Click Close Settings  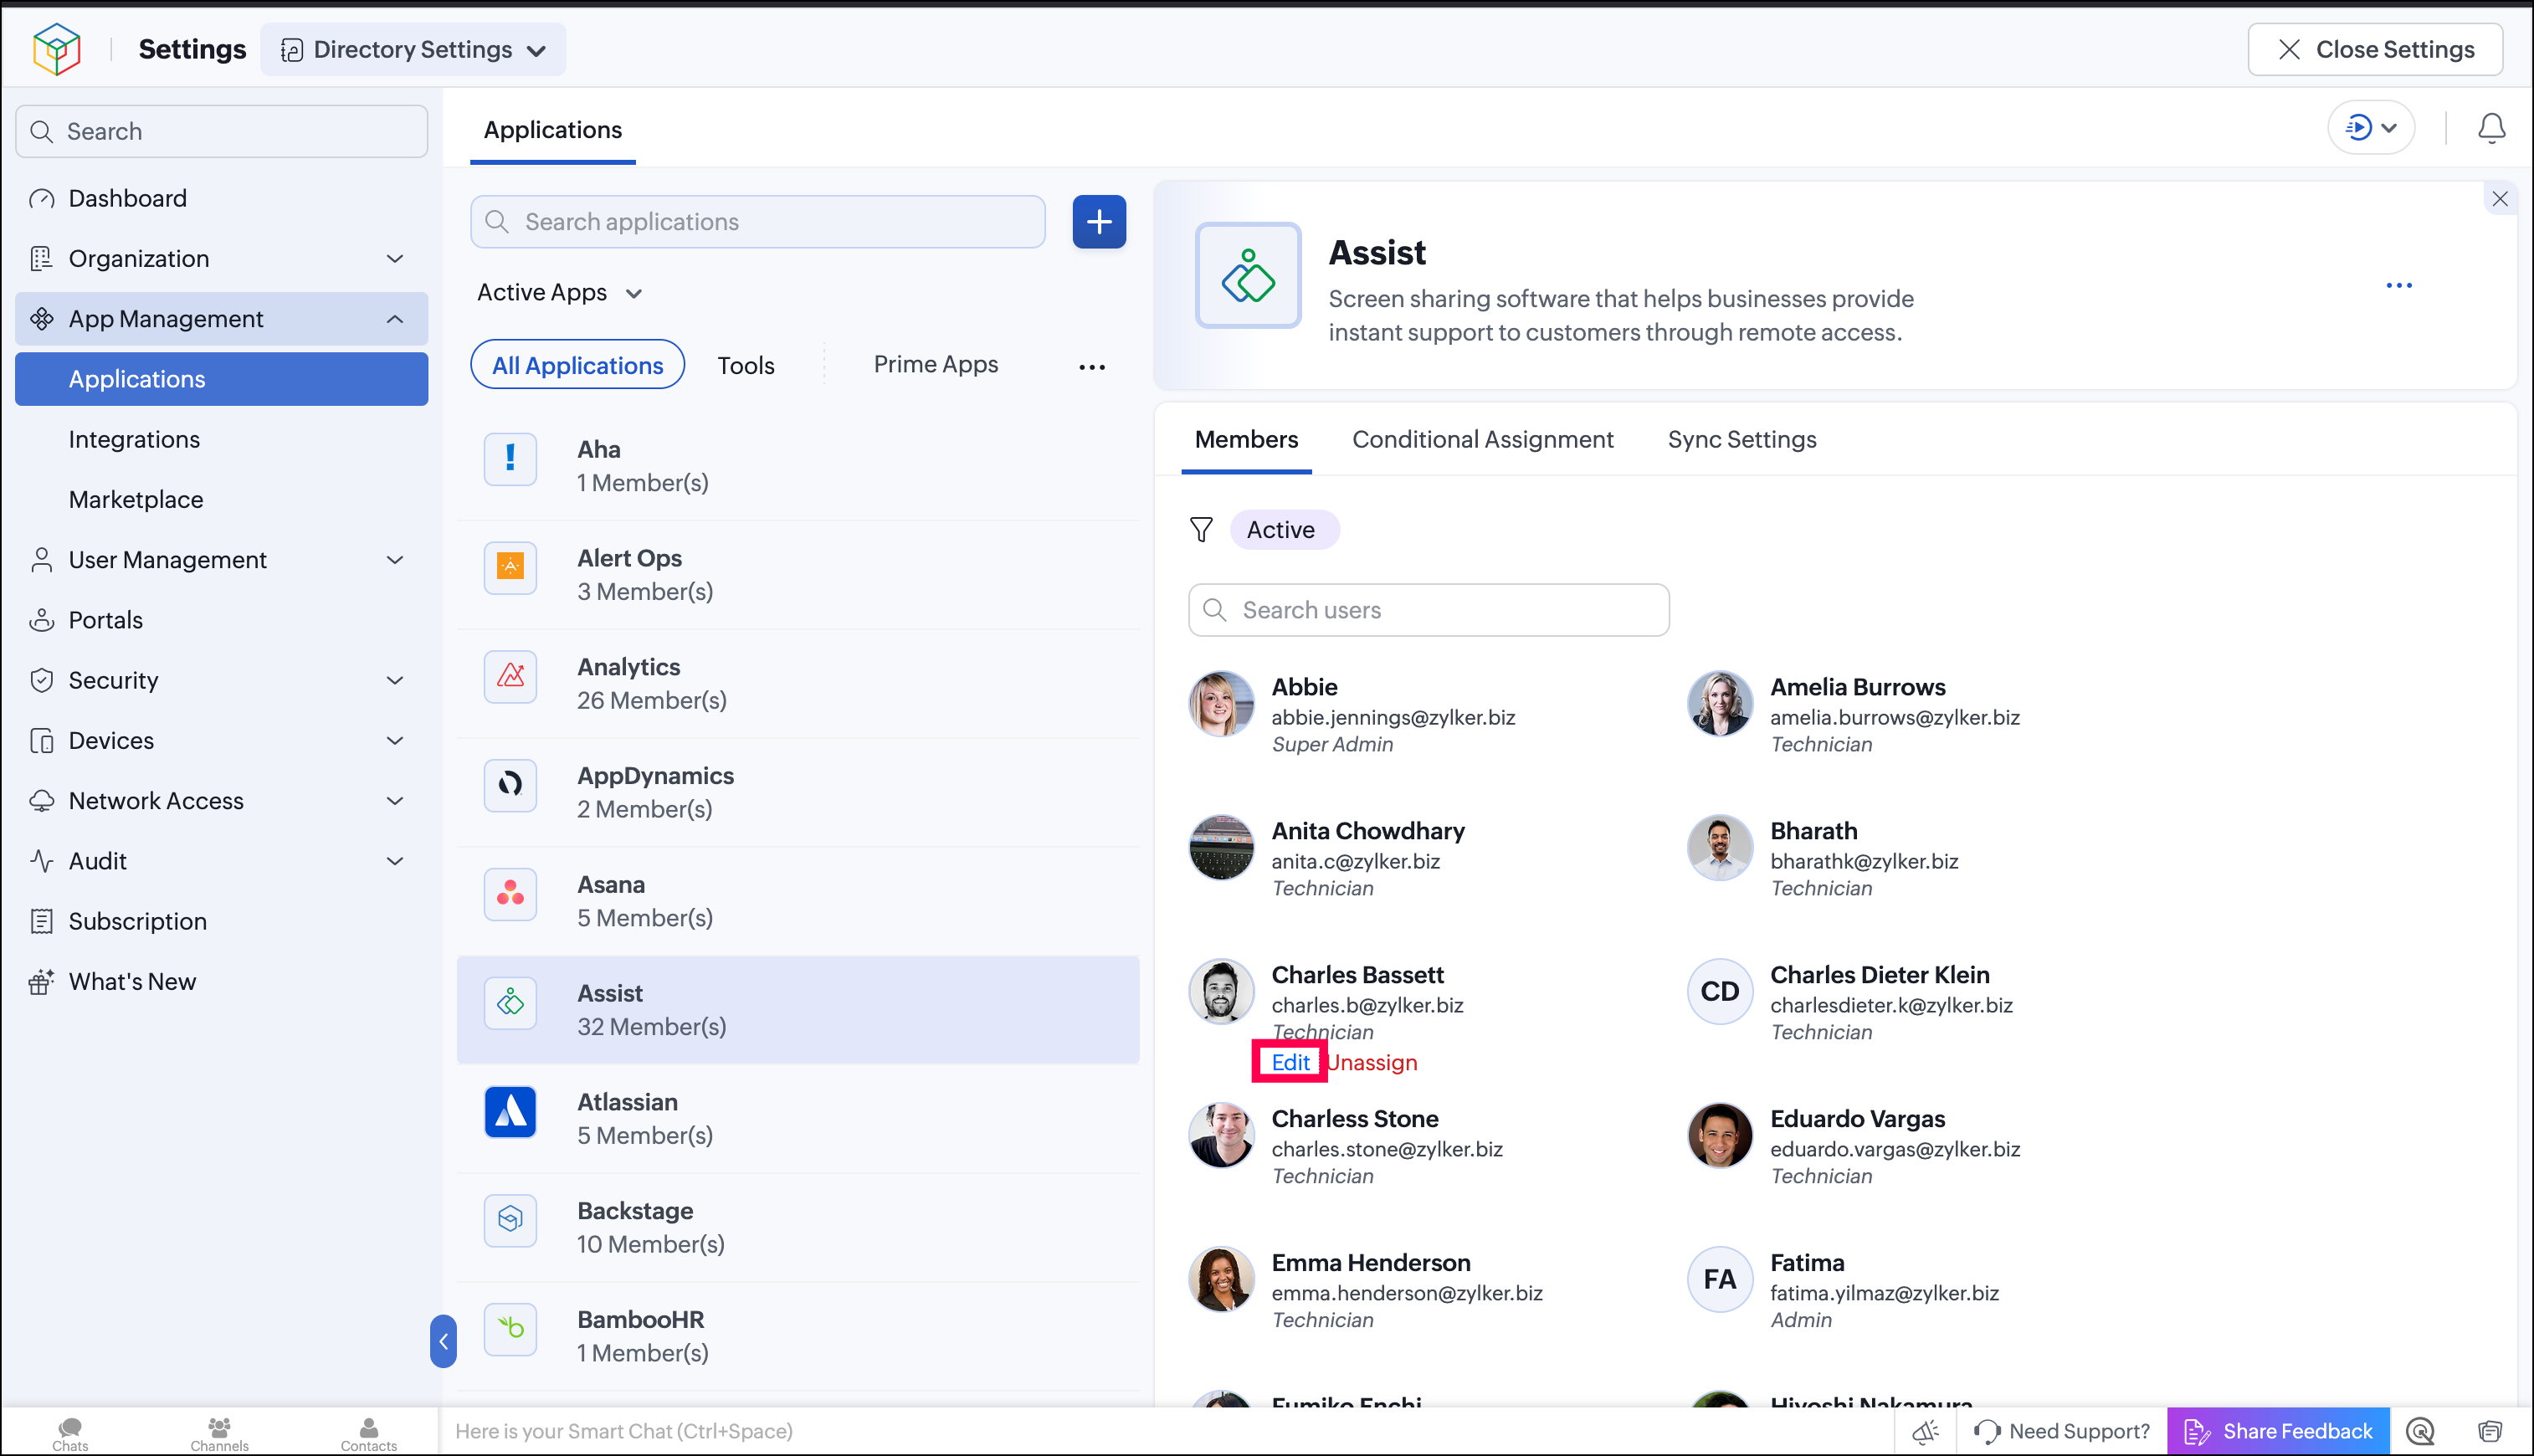pyautogui.click(x=2375, y=50)
